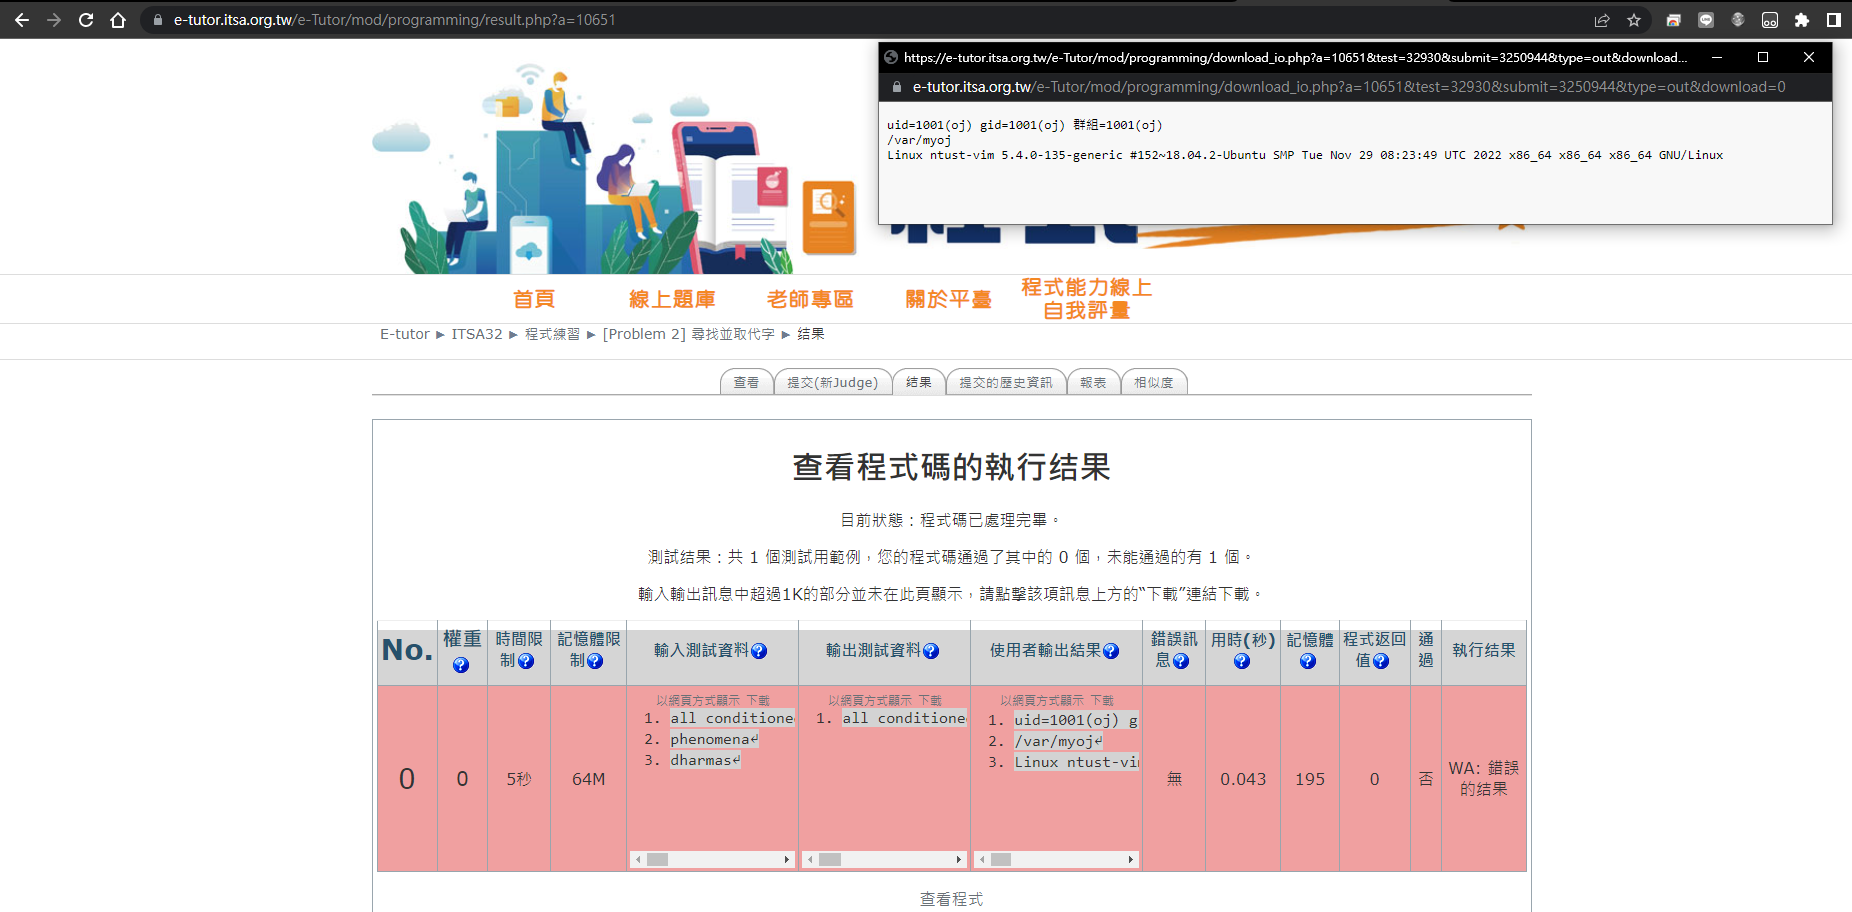Click 以網頁方式顯示 under output test data
The height and width of the screenshot is (912, 1852).
coord(870,700)
